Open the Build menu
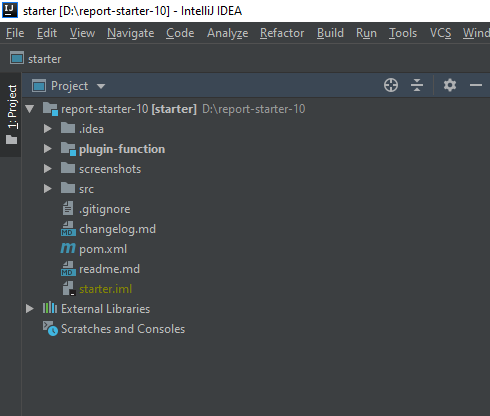This screenshot has width=490, height=416. pos(330,33)
